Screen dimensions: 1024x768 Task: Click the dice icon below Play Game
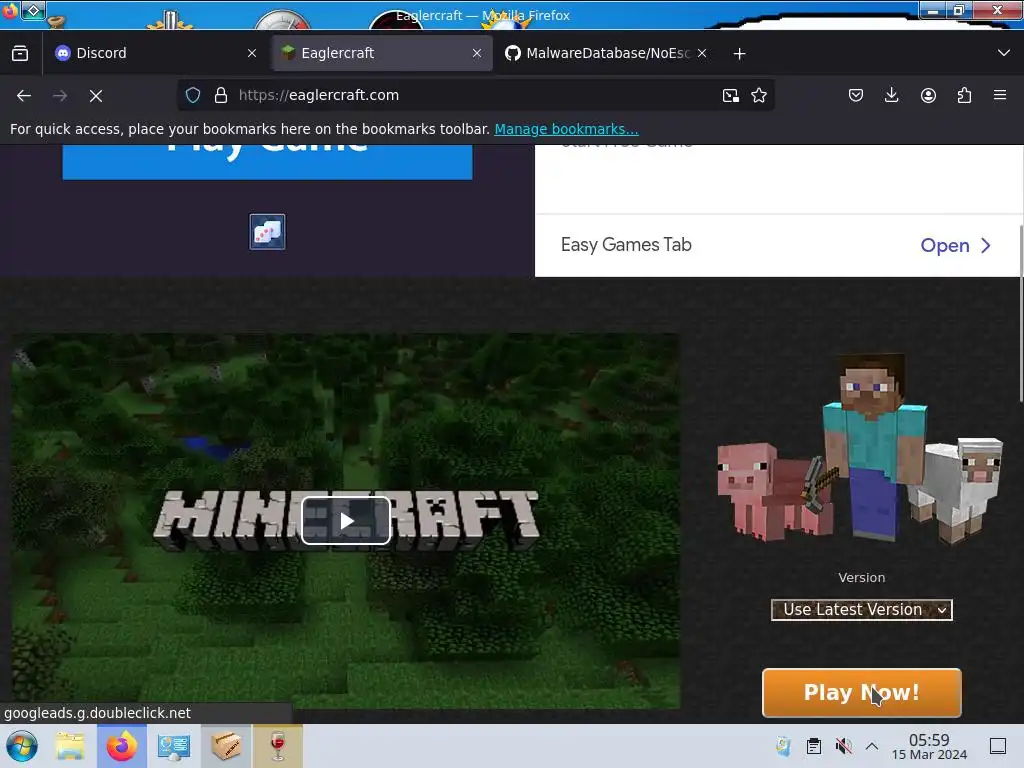(267, 232)
